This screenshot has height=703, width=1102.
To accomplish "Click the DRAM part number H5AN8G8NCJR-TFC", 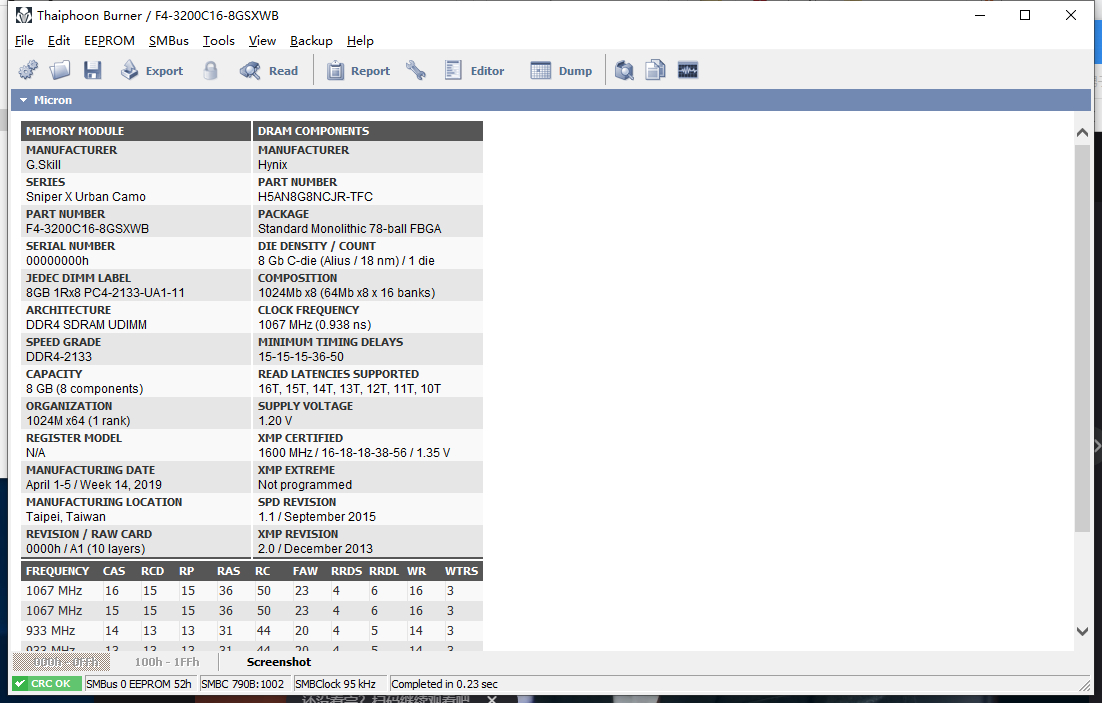I will [316, 197].
